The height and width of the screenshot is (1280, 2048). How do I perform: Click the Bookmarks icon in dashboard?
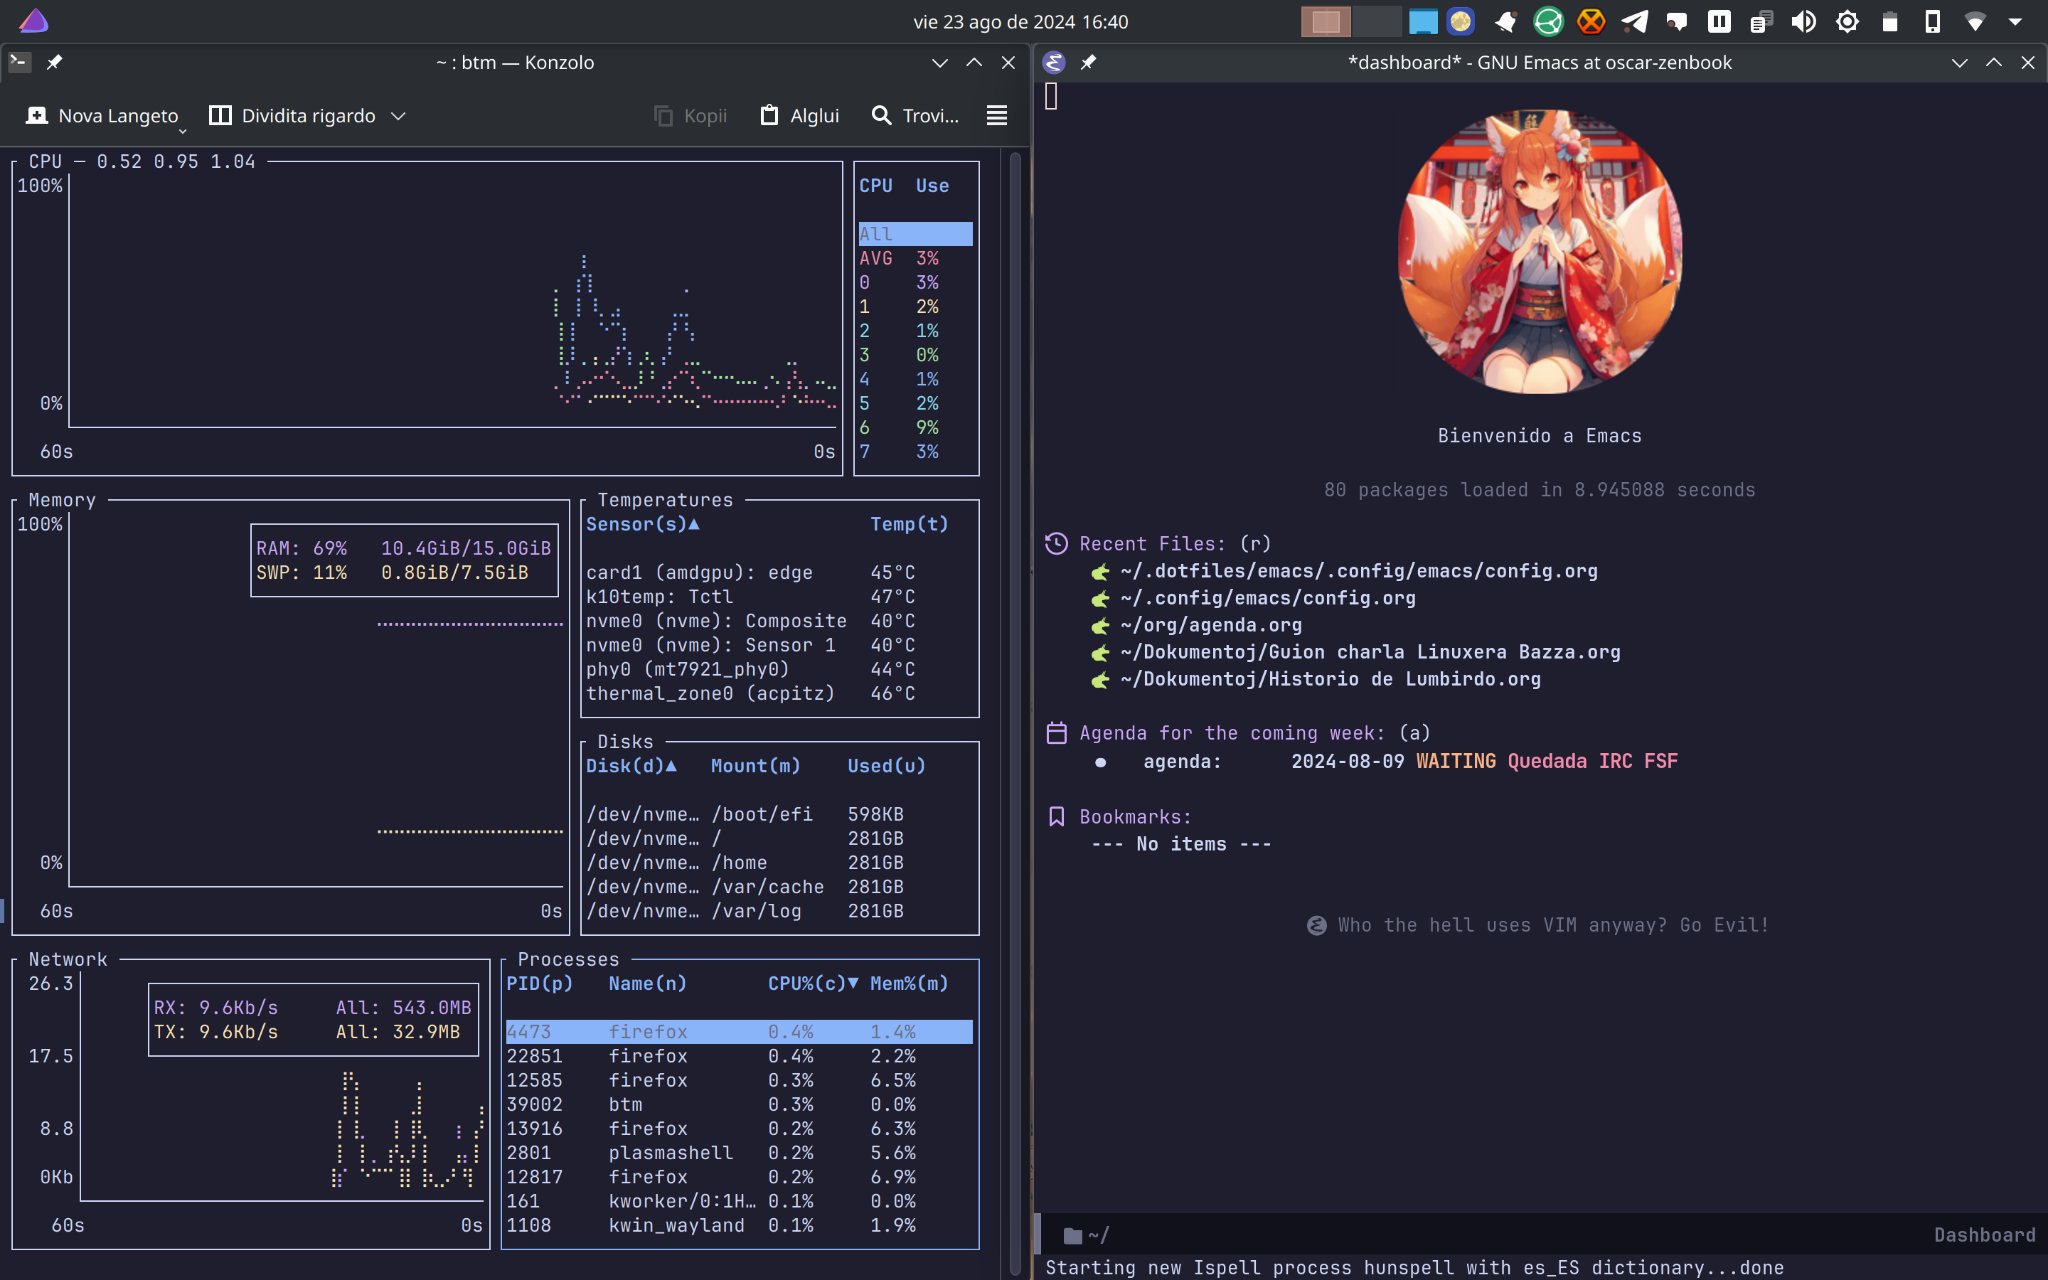(1056, 817)
